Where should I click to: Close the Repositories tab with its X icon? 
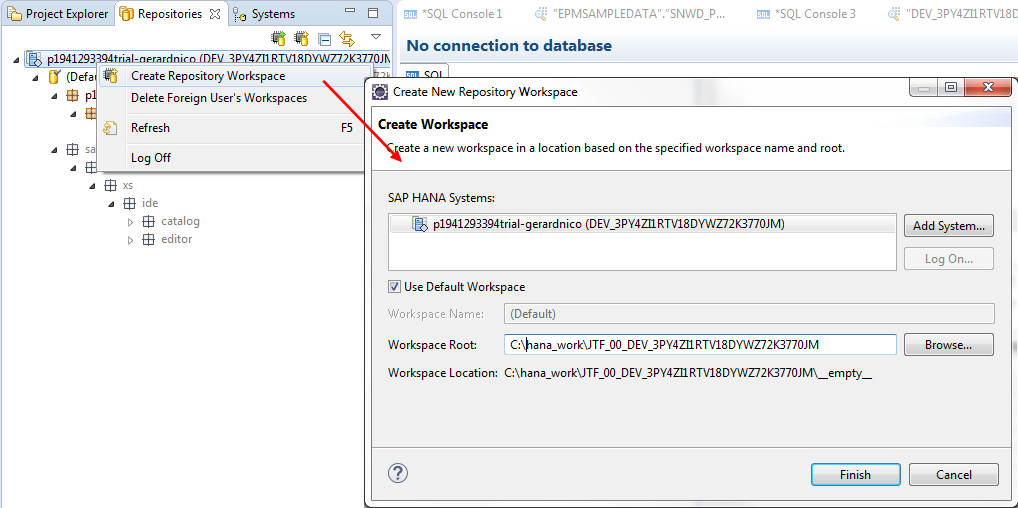(215, 14)
